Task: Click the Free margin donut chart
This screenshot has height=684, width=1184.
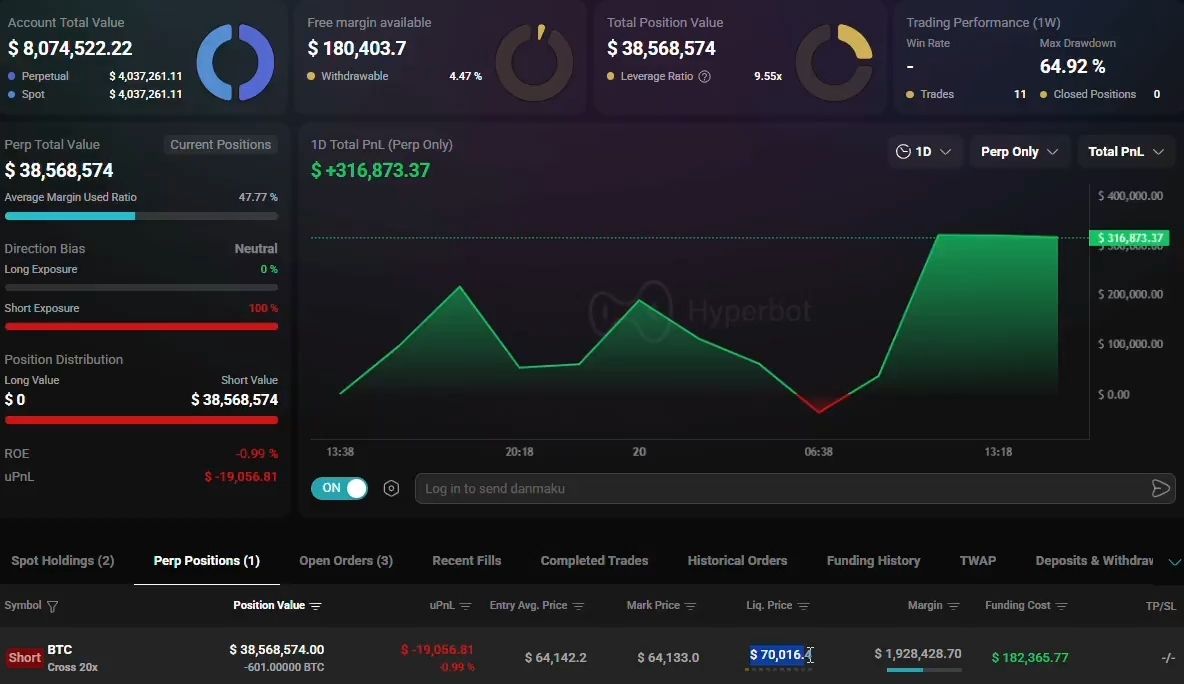Action: click(x=535, y=62)
